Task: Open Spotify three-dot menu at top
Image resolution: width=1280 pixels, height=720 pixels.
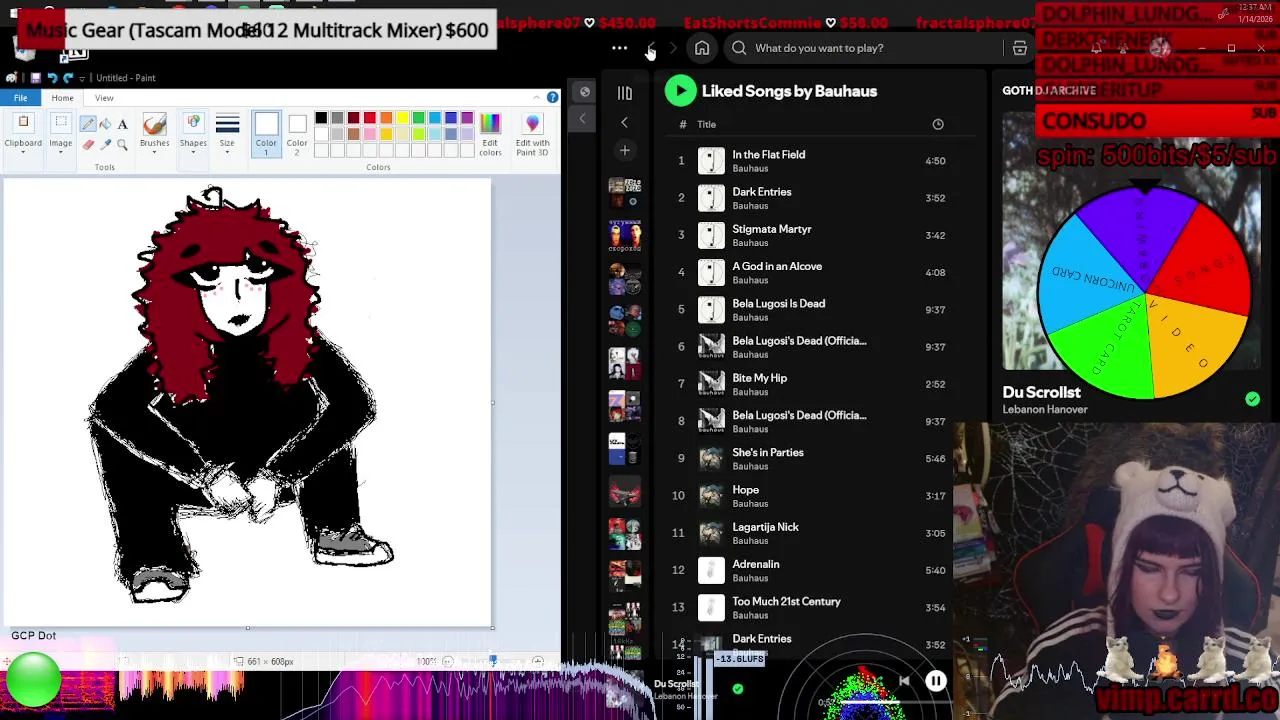Action: [619, 48]
